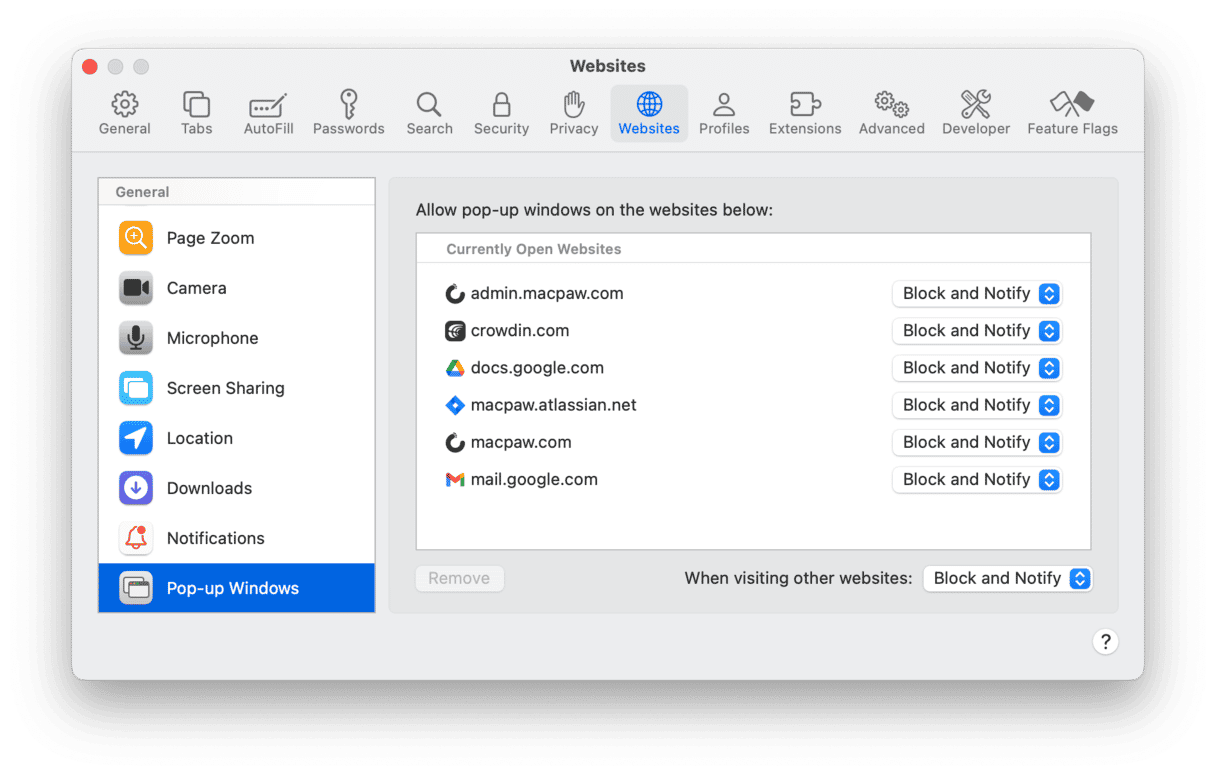Click the Extensions toolbar icon
The image size is (1216, 775).
click(x=804, y=104)
